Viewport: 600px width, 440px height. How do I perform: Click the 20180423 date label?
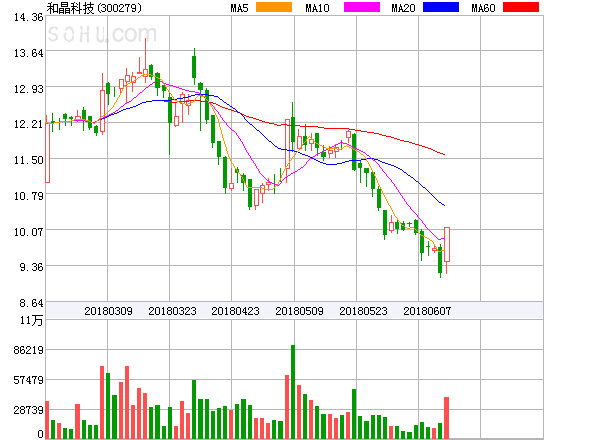pos(235,311)
